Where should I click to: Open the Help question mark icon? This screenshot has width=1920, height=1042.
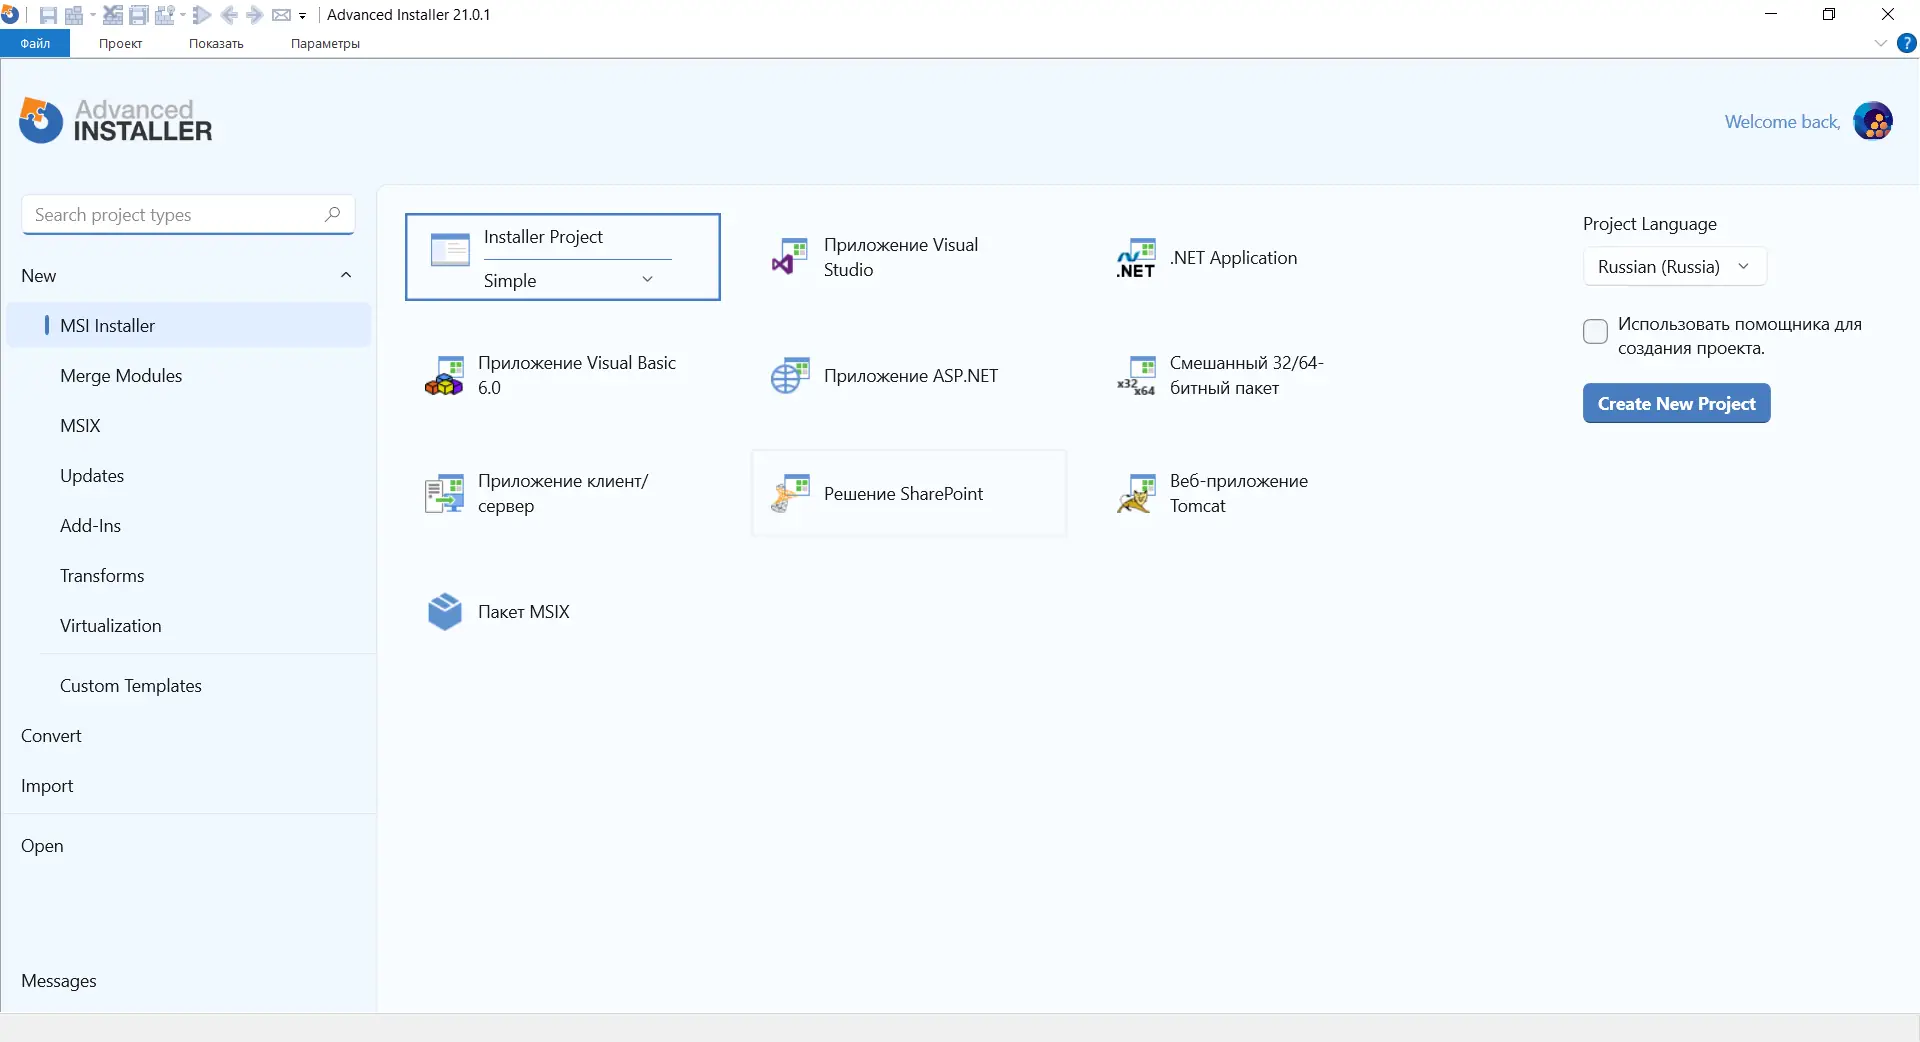pos(1908,43)
